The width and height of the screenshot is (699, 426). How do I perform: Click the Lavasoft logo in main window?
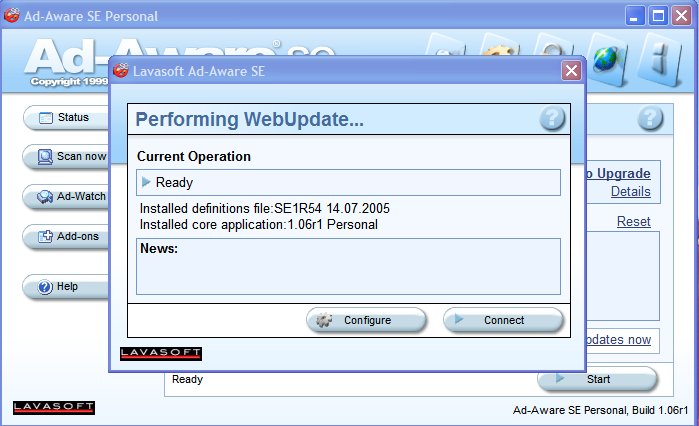coord(54,408)
